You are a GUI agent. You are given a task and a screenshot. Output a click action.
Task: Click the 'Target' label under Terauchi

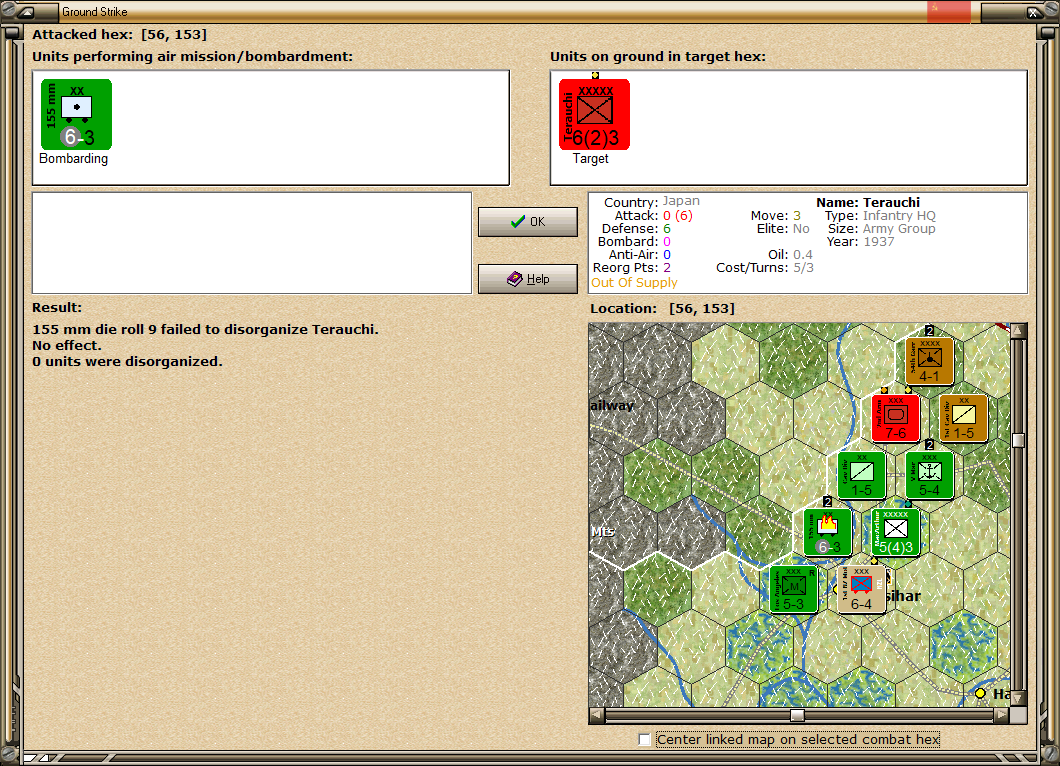[591, 158]
